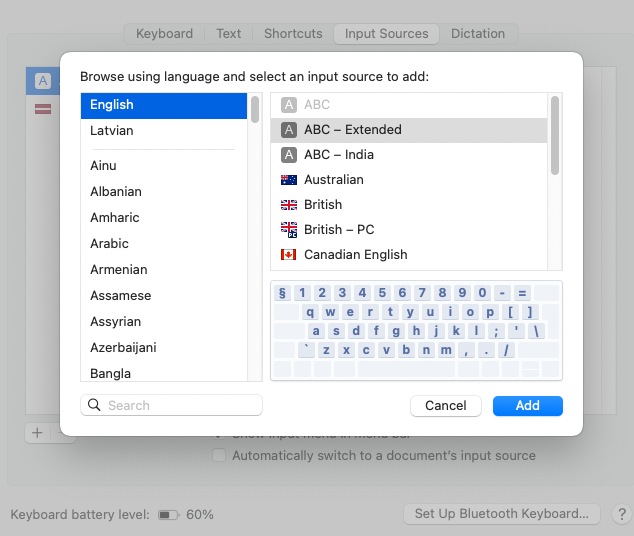This screenshot has height=536, width=634.
Task: Click the m key in keyboard preview
Action: 446,350
